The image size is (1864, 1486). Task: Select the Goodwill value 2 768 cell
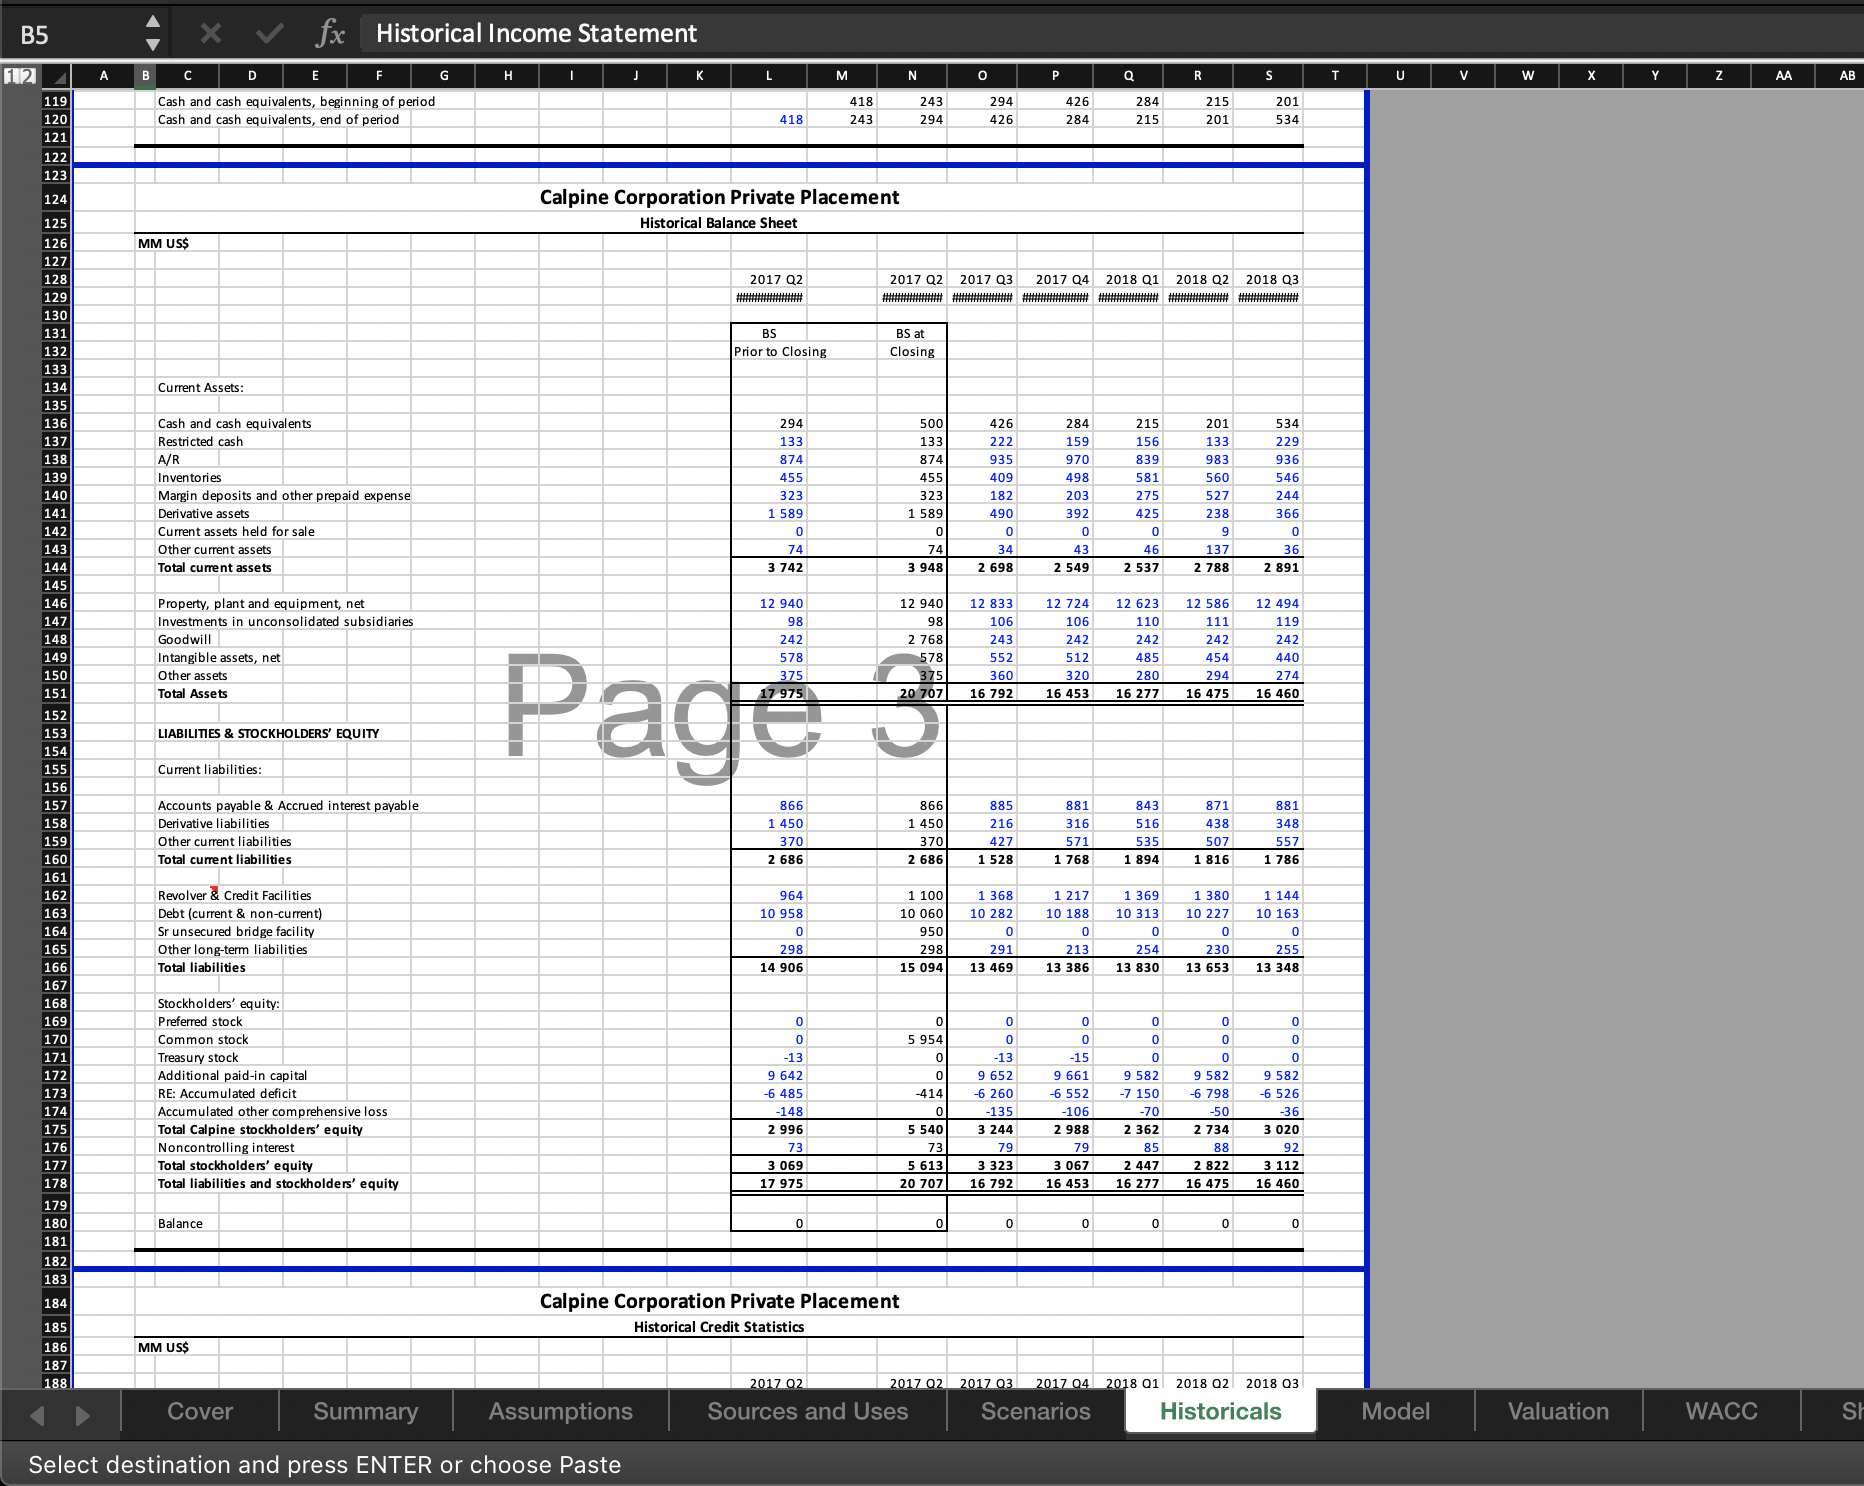point(912,640)
